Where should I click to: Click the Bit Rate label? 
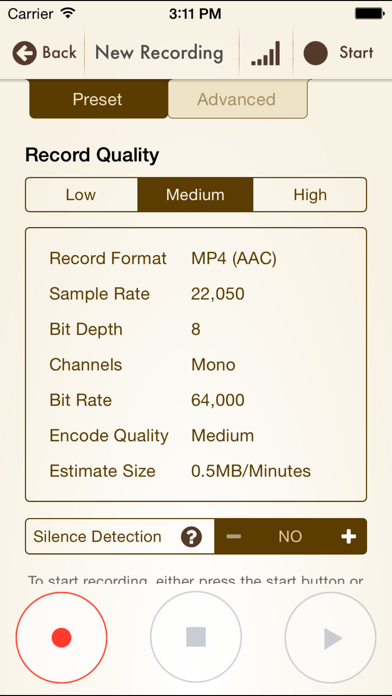80,400
